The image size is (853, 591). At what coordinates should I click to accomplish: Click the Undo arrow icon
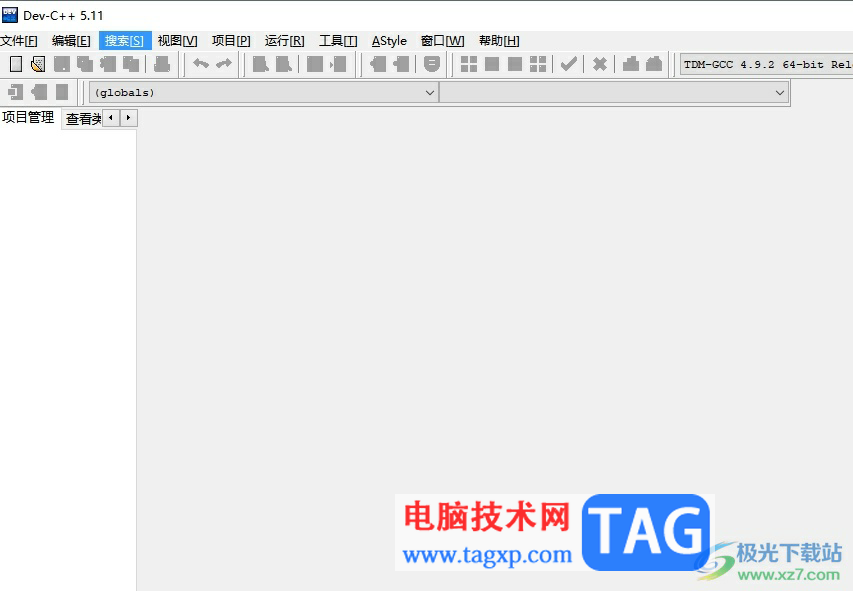click(x=201, y=64)
